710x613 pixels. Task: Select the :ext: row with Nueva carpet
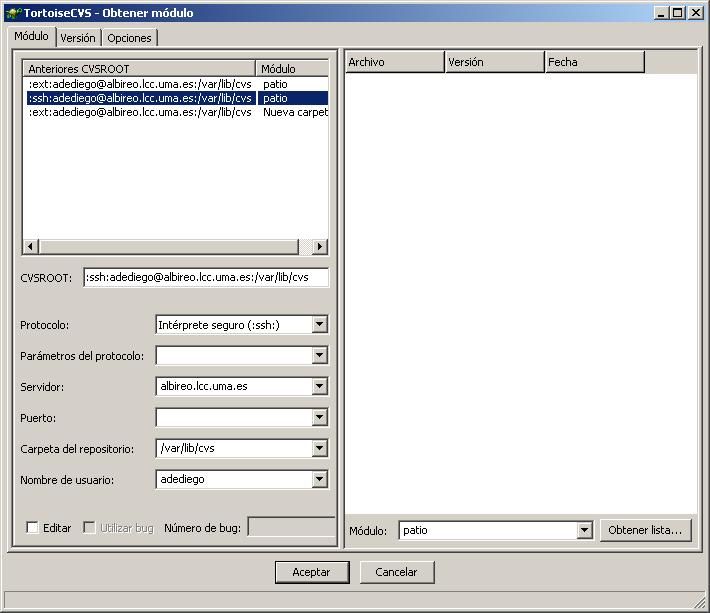pyautogui.click(x=176, y=112)
